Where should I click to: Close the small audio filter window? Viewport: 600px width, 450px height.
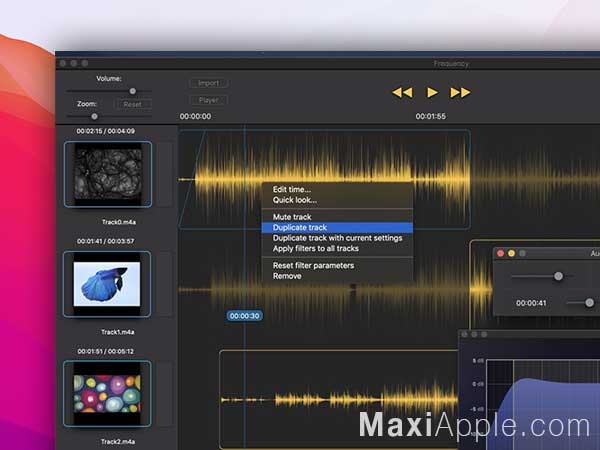click(501, 253)
